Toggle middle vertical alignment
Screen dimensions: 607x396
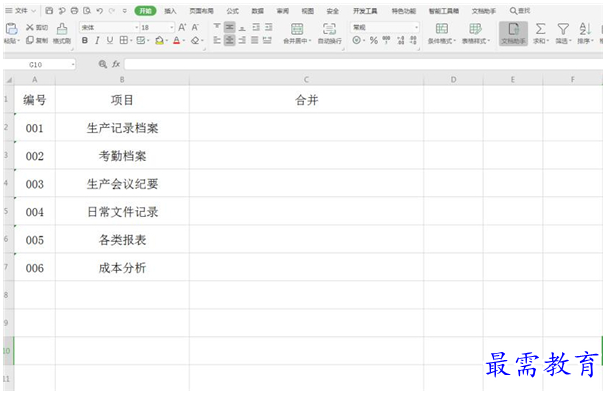(x=230, y=27)
